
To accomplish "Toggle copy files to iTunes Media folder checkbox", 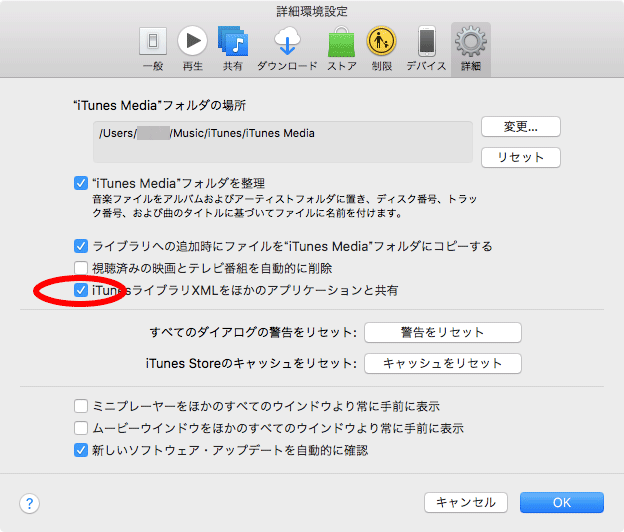I will pos(81,246).
